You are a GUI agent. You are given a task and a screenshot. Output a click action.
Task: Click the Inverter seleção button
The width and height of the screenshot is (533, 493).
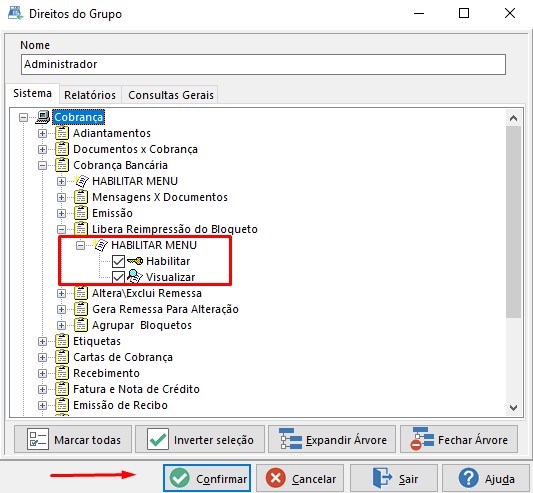tap(200, 439)
